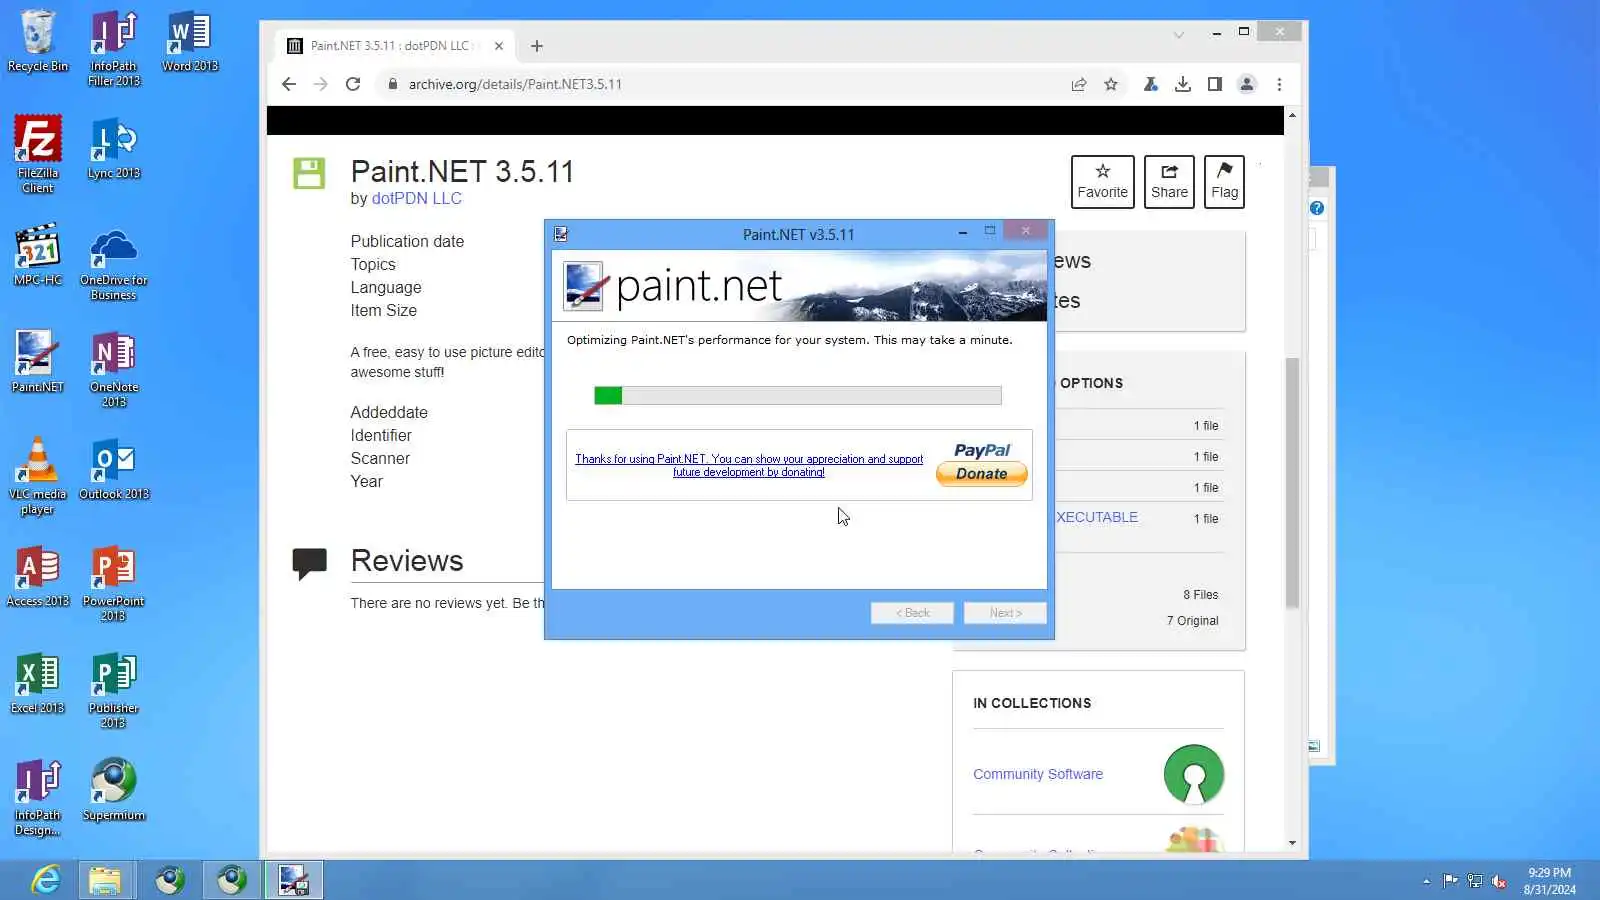The image size is (1600, 900).
Task: Open the browser extensions flask icon
Action: (1151, 84)
